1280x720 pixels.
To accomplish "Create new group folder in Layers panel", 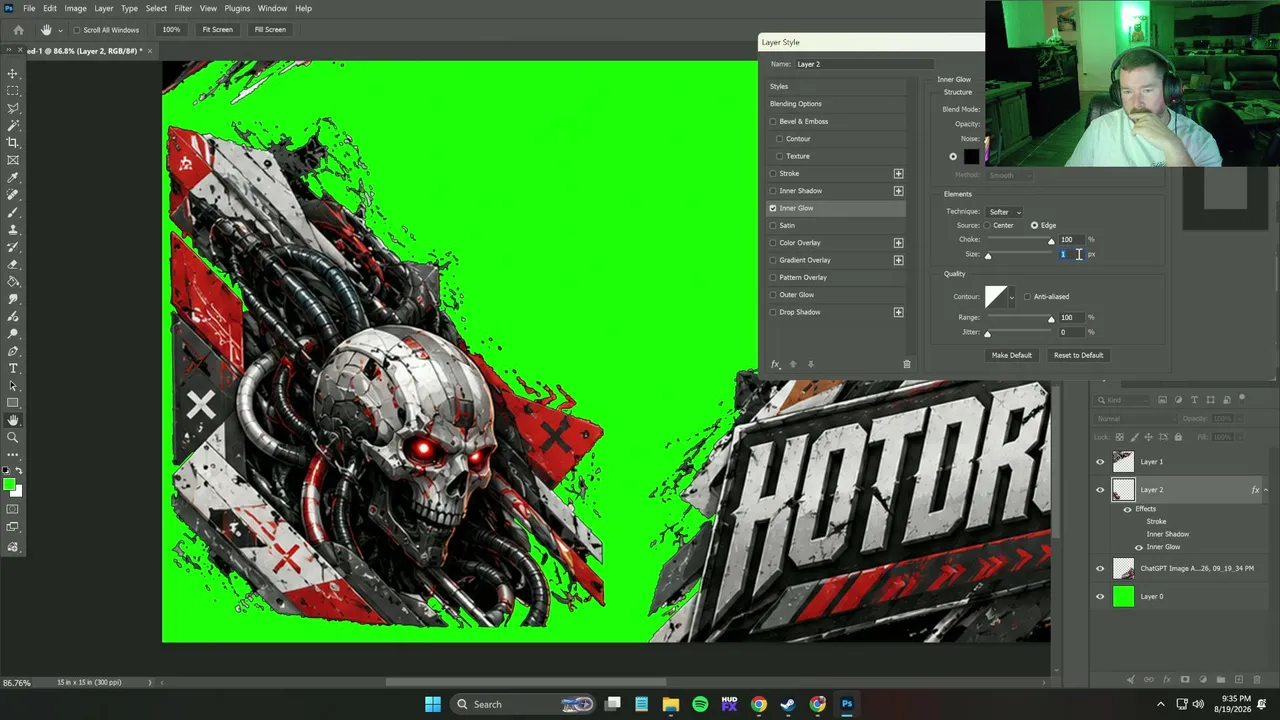I will coord(1221,680).
